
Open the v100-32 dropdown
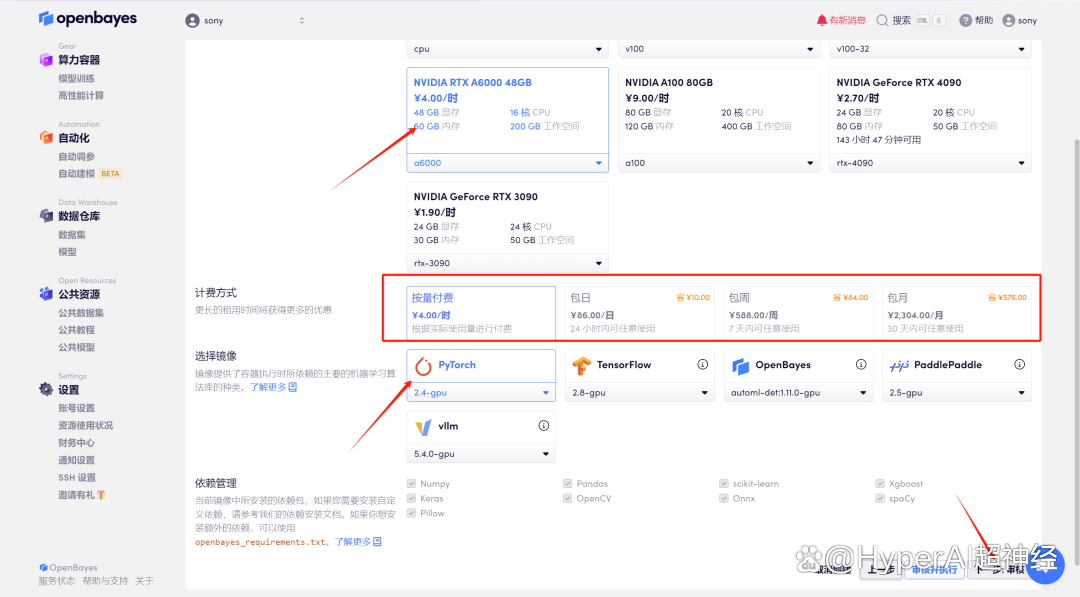931,49
